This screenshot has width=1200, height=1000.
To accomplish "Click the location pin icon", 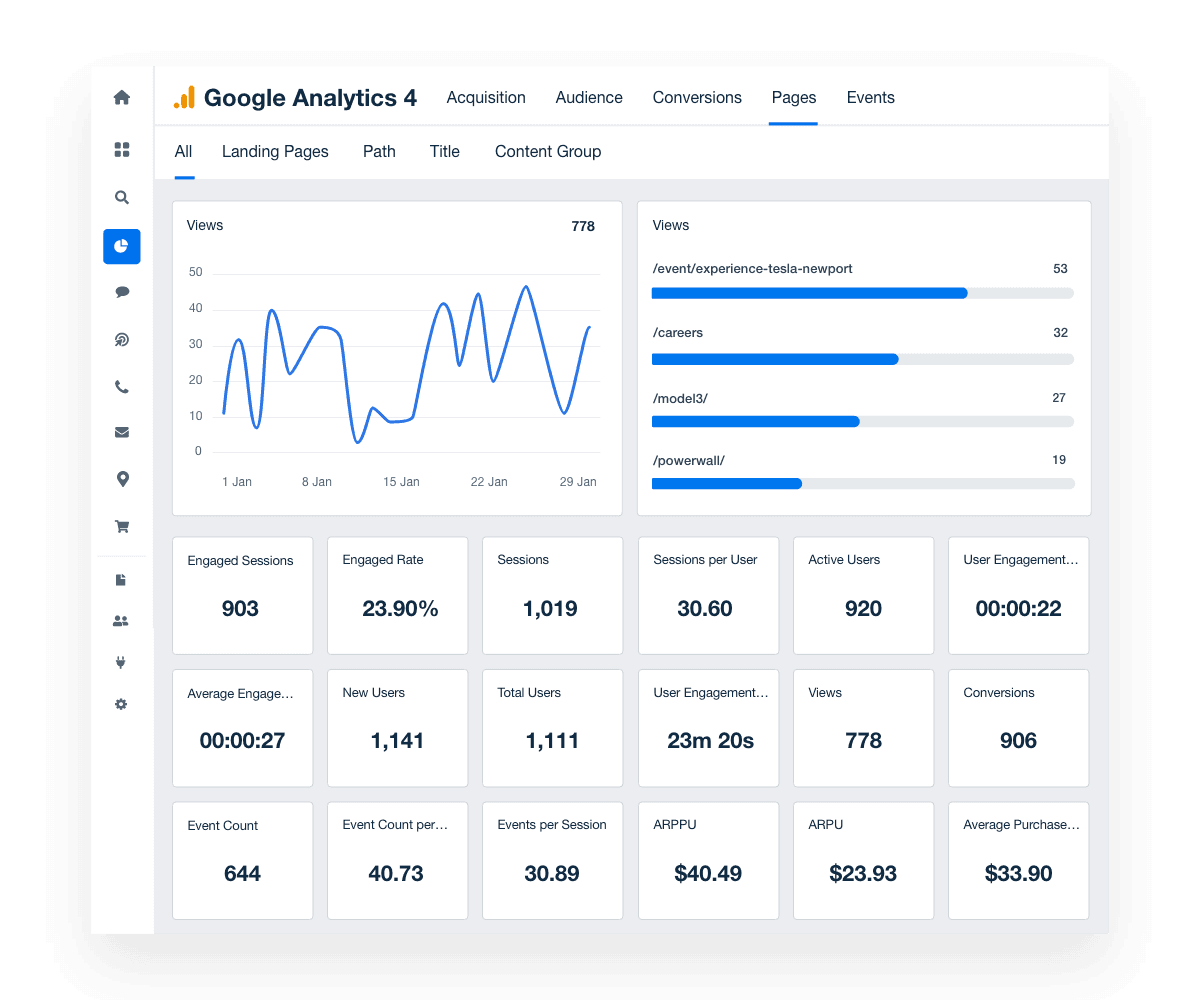I will coord(121,478).
